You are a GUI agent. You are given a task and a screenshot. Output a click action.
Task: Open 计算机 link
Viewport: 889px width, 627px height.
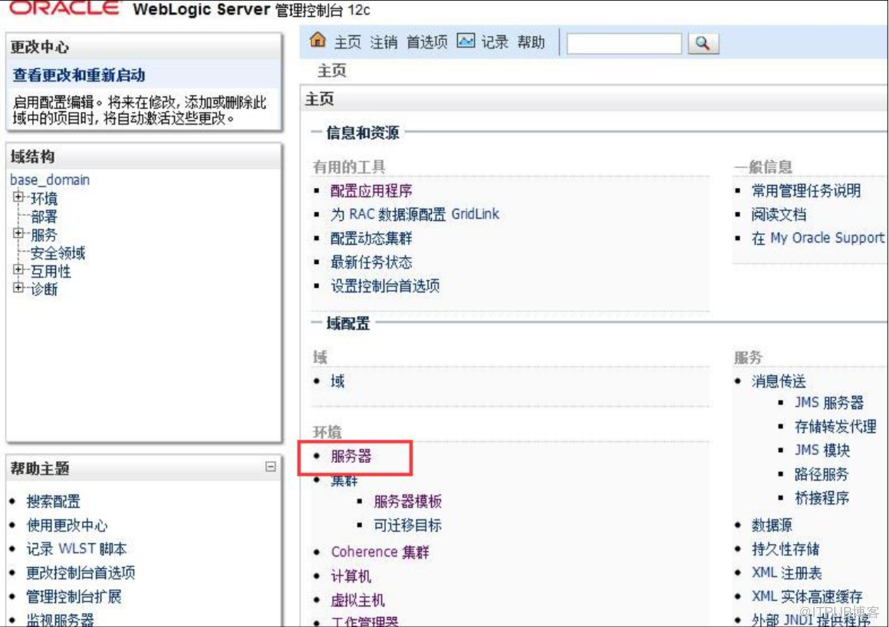(351, 576)
